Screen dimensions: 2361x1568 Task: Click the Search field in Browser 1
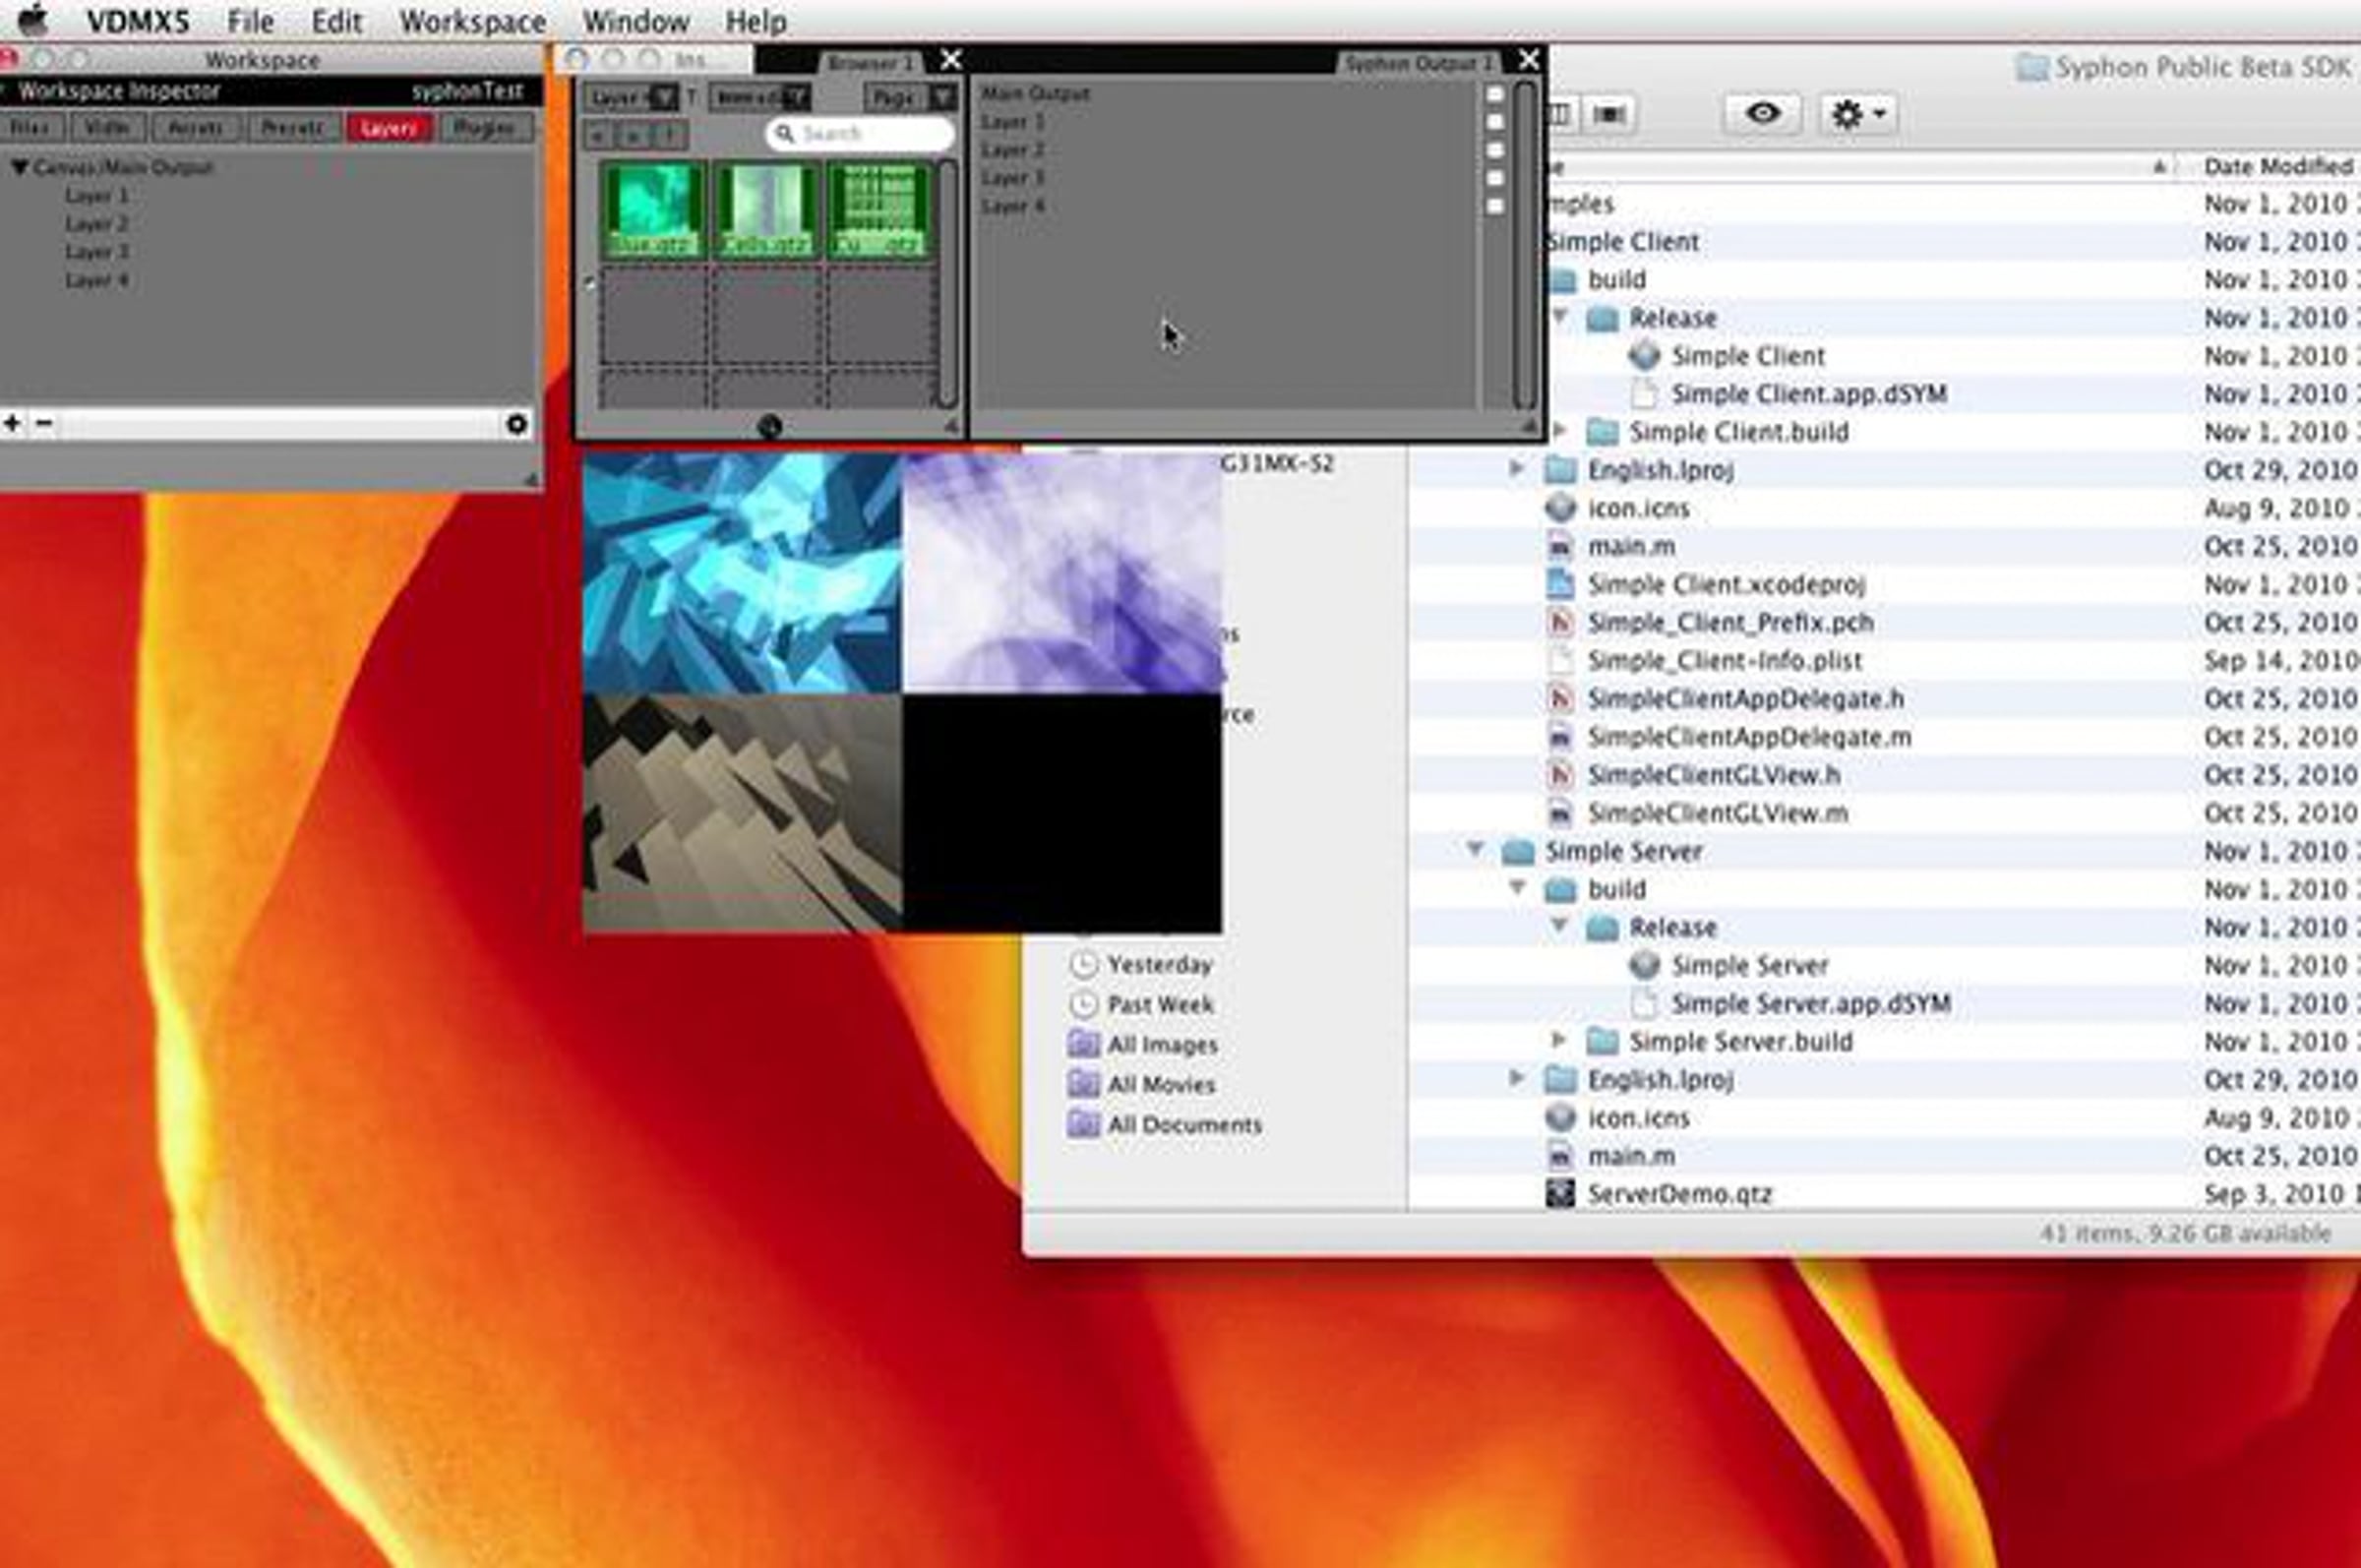pos(860,134)
